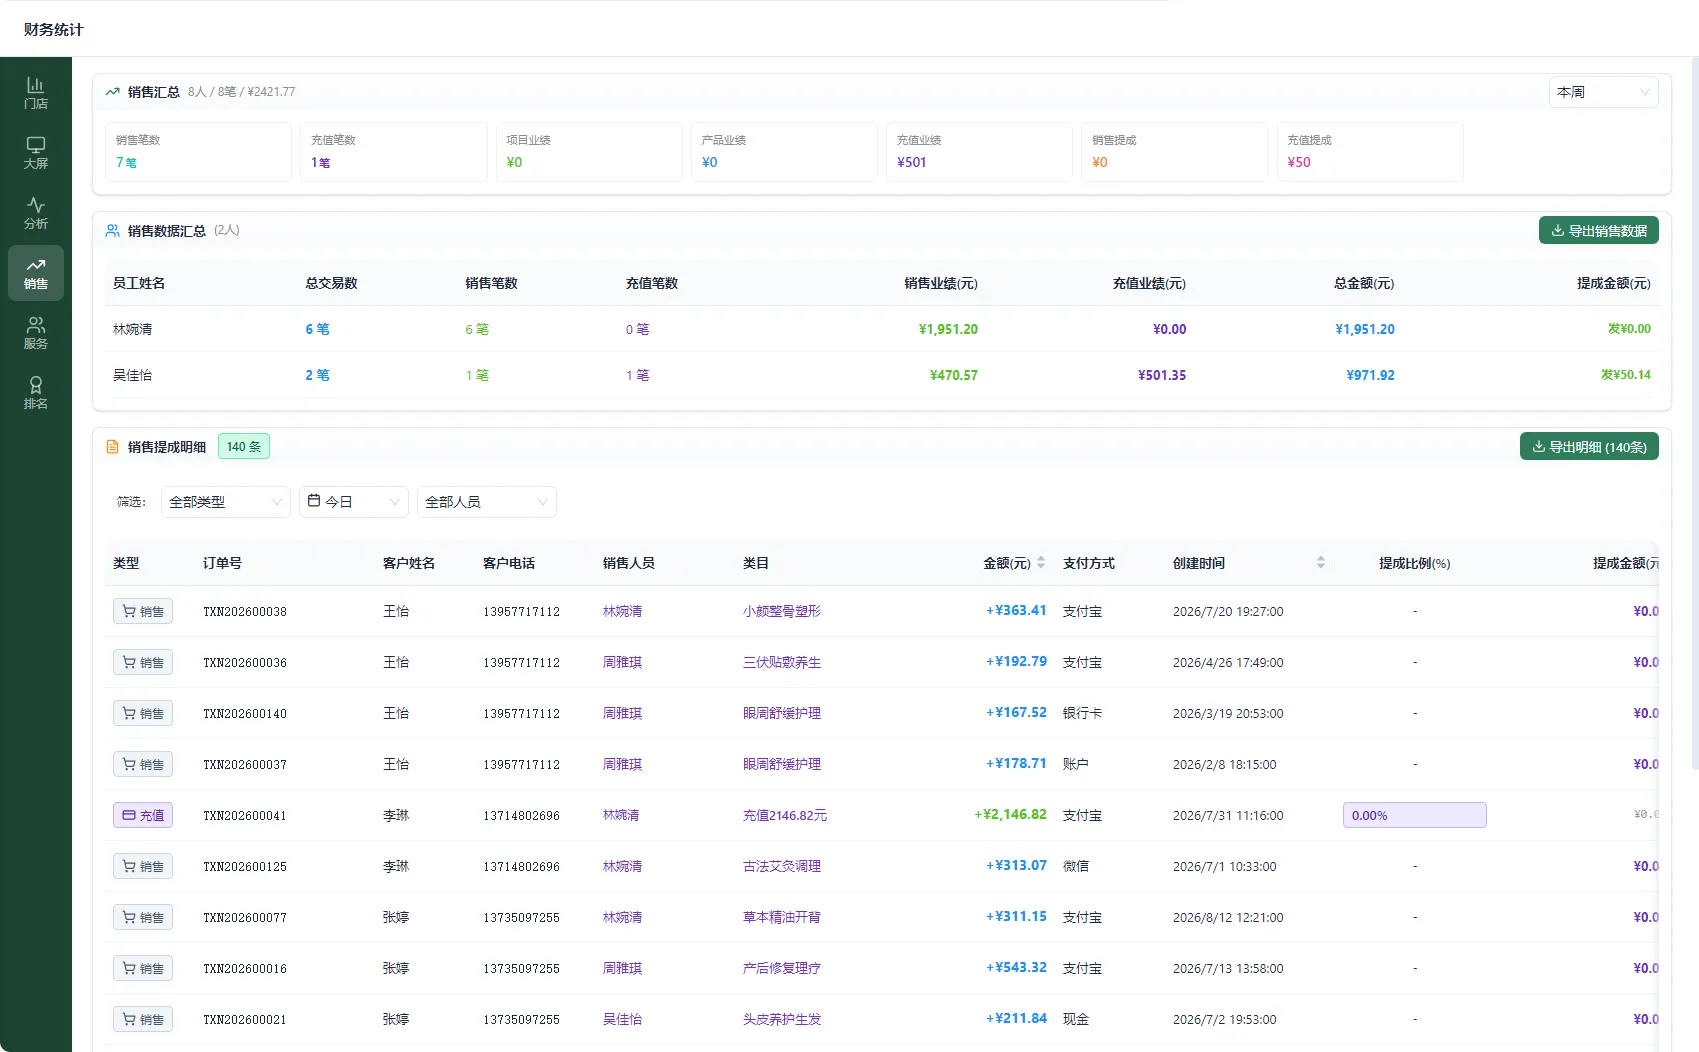The image size is (1699, 1052).
Task: Sort by the 创建时间 column sort arrows
Action: coord(1321,563)
